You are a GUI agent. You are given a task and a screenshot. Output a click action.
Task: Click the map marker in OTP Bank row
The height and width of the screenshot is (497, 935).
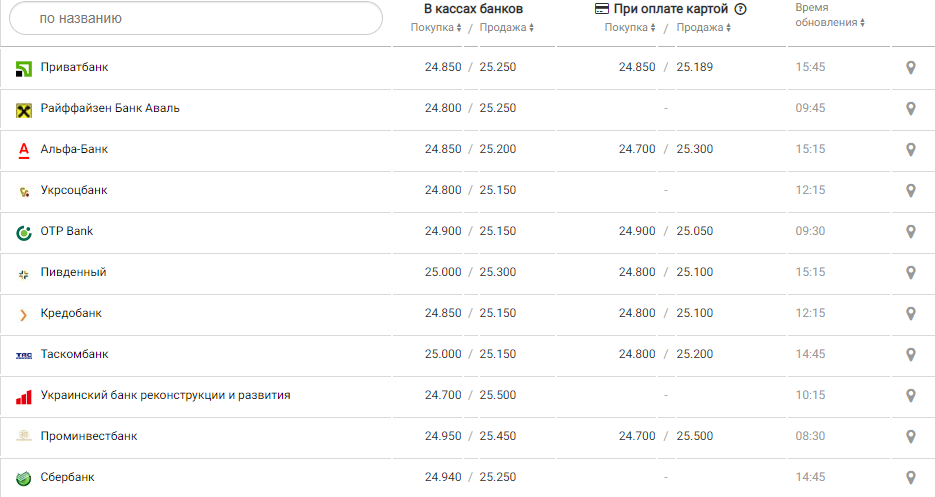[x=910, y=232]
